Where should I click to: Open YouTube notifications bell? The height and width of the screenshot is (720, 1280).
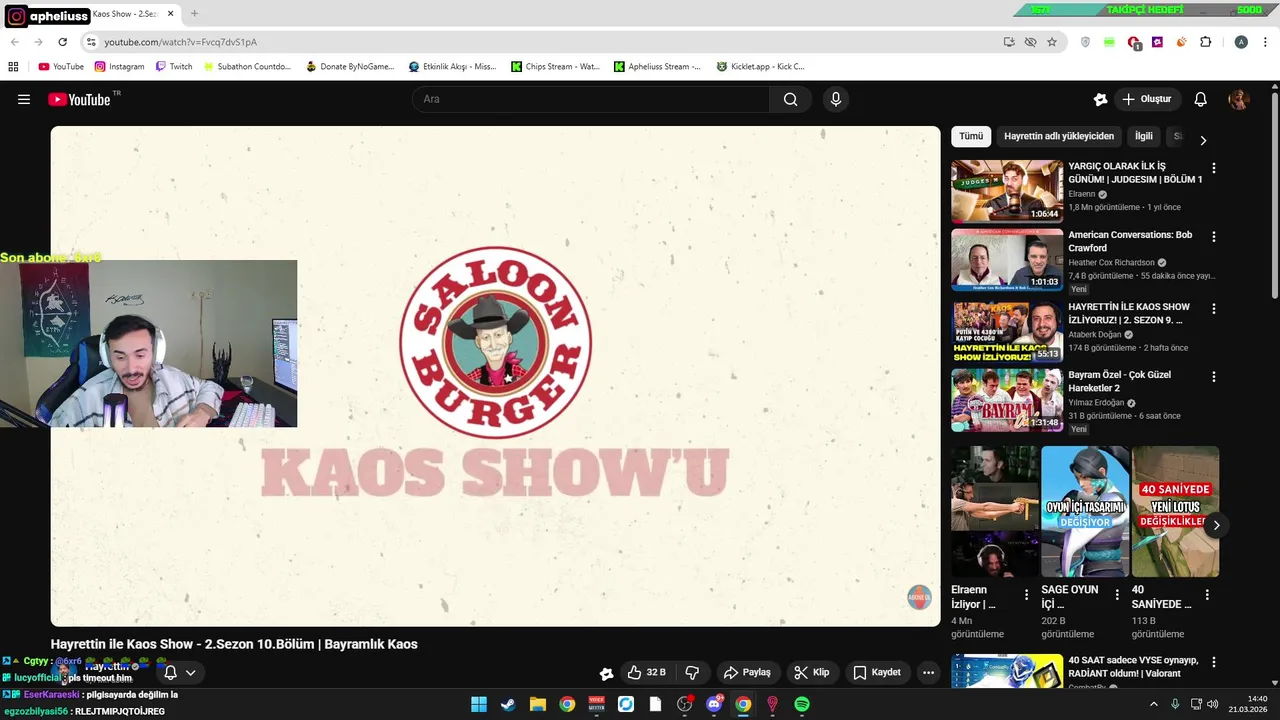1201,99
